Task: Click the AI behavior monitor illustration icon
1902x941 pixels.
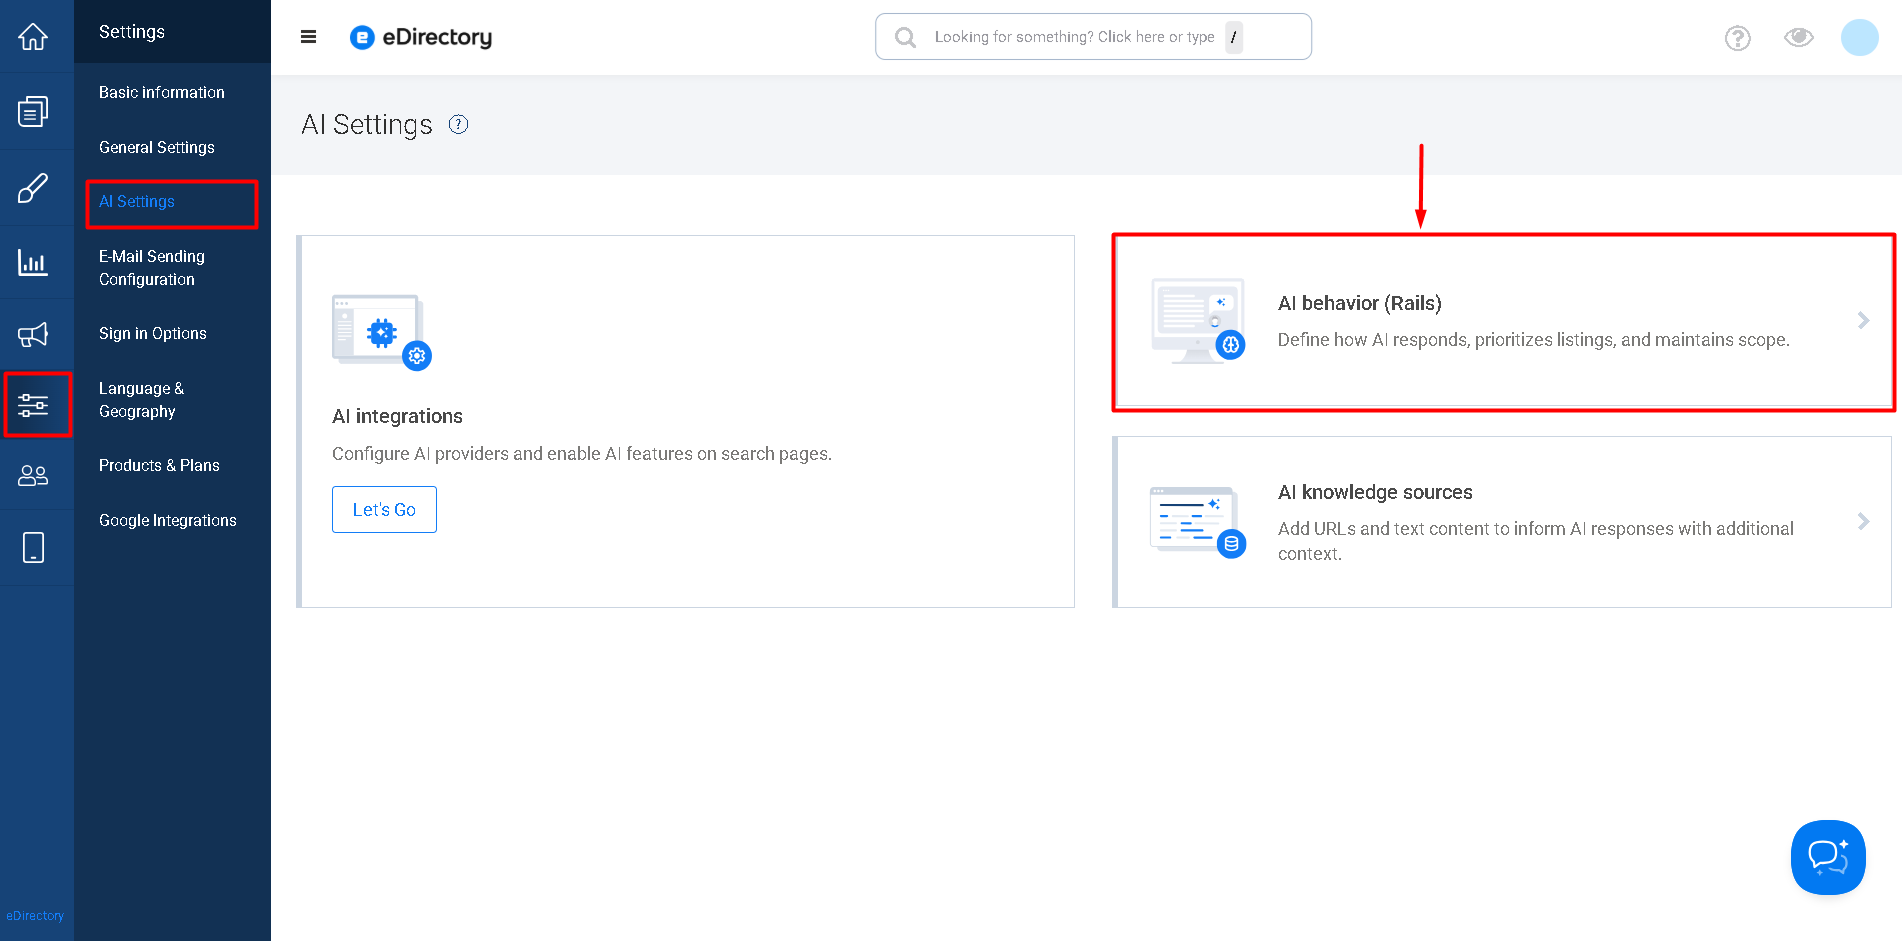Action: 1198,320
